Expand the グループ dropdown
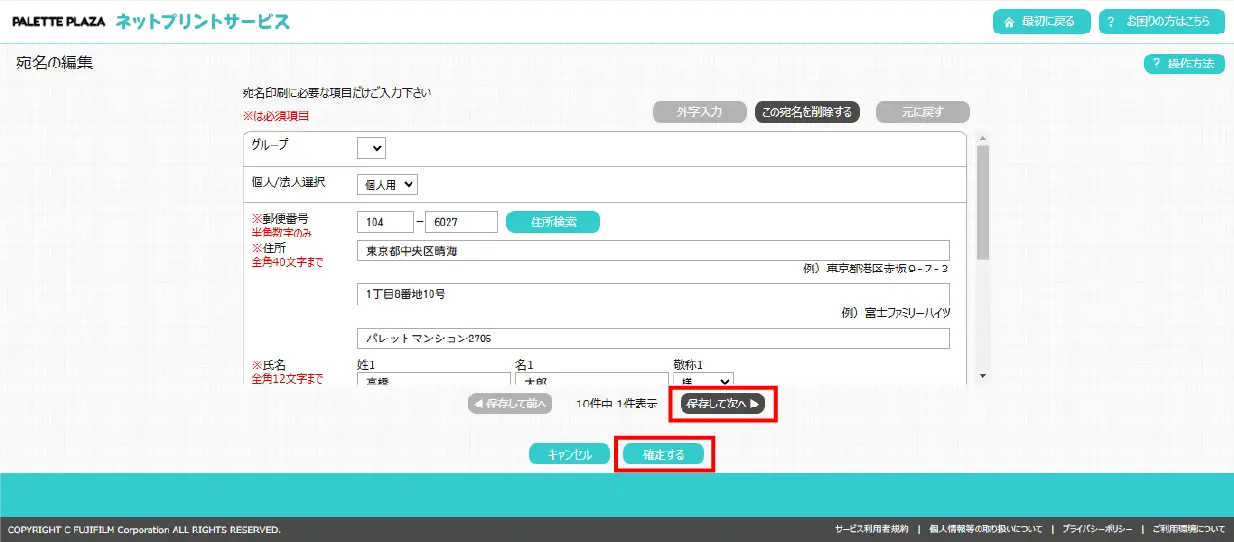Image resolution: width=1234 pixels, height=542 pixels. tap(371, 148)
